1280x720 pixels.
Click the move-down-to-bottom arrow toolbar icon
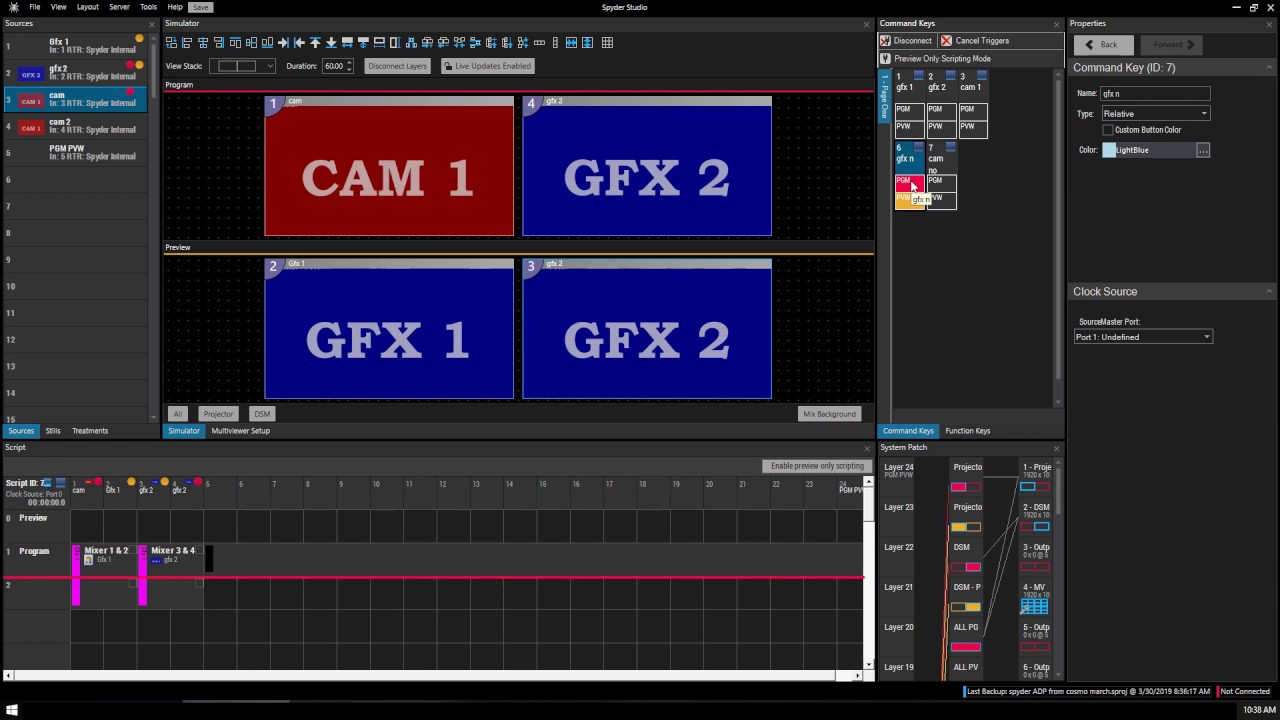[331, 43]
